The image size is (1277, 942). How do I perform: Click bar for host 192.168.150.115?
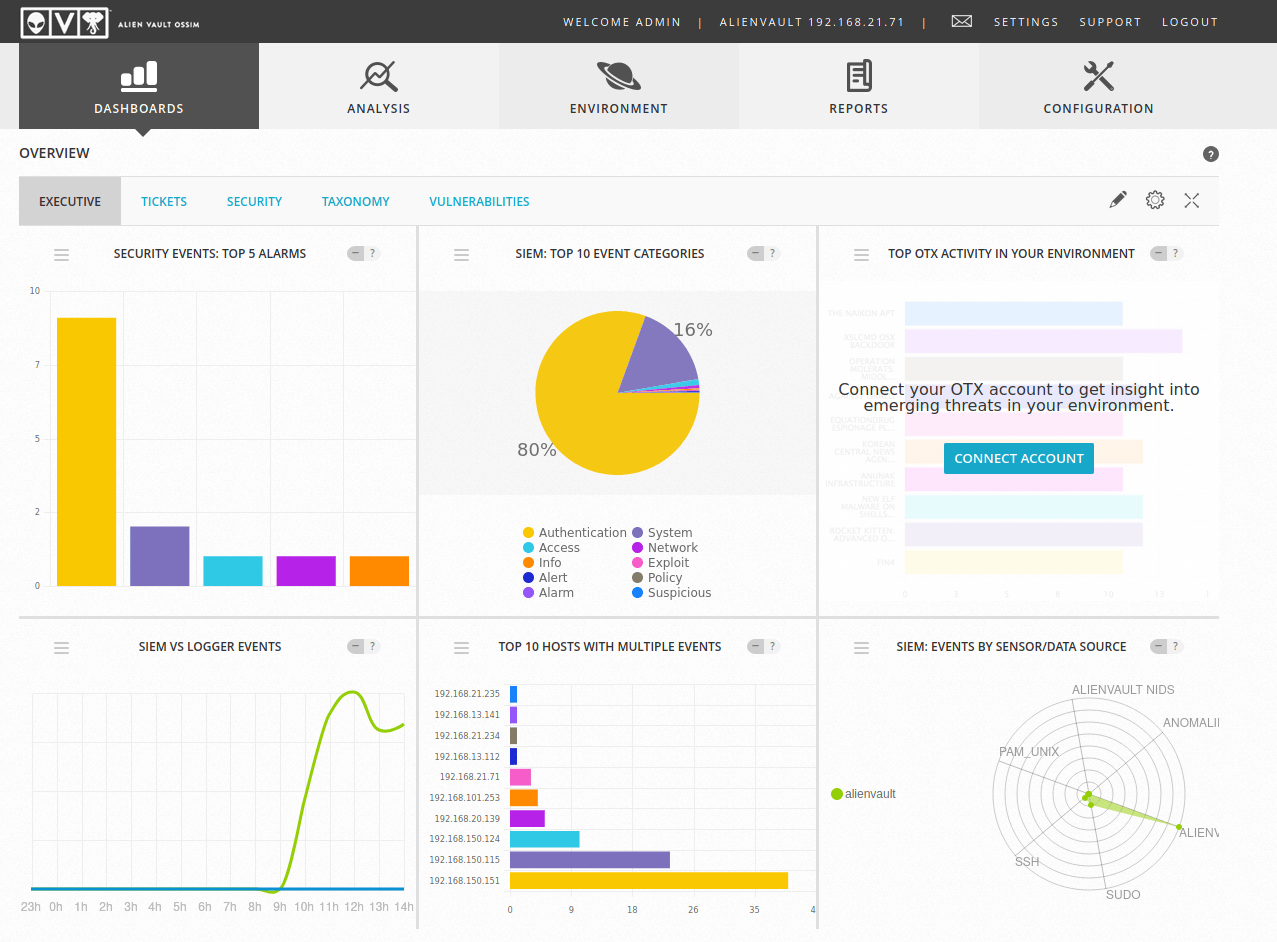coord(590,859)
